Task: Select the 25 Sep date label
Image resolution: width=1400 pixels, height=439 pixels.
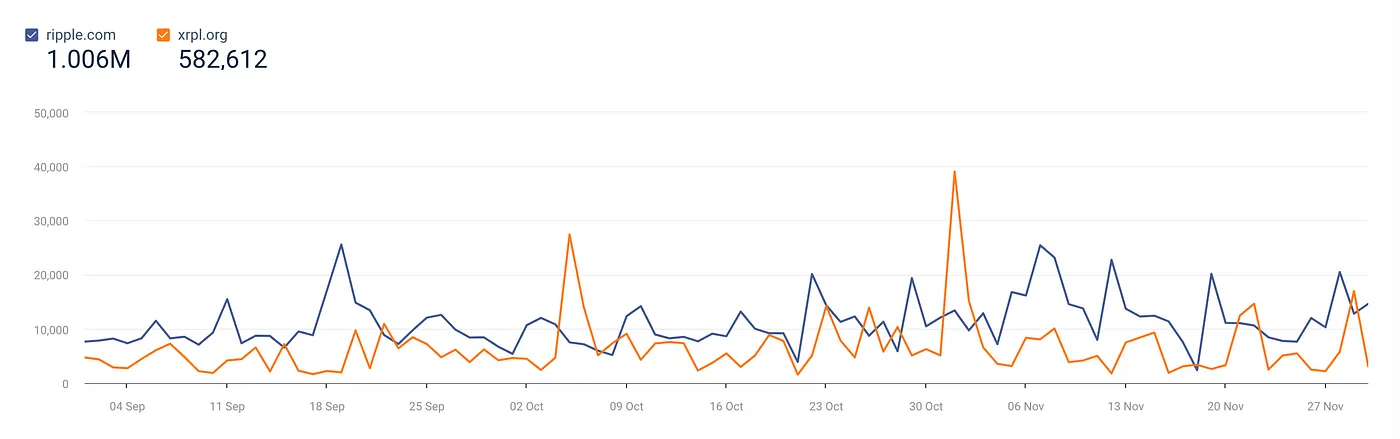Action: point(427,407)
